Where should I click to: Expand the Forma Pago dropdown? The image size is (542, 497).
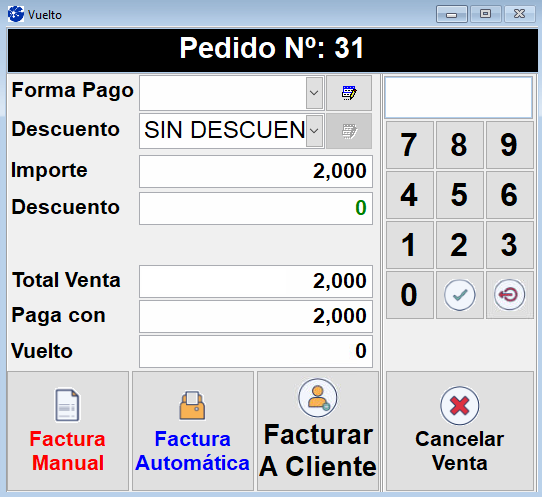pyautogui.click(x=314, y=93)
